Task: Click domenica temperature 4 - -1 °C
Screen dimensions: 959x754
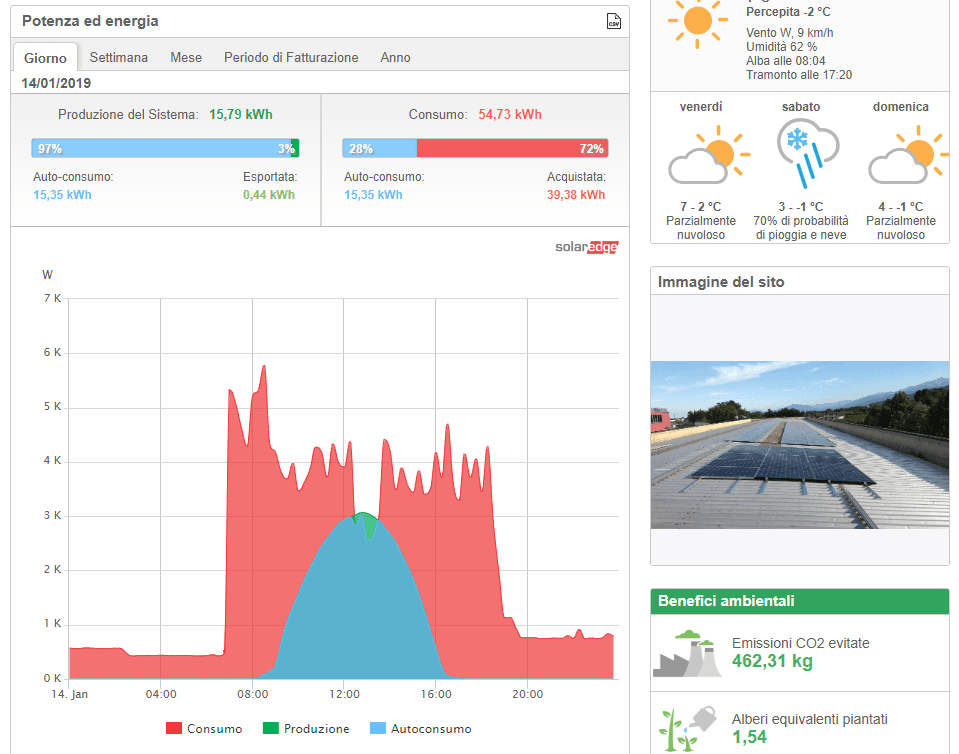Action: point(901,207)
